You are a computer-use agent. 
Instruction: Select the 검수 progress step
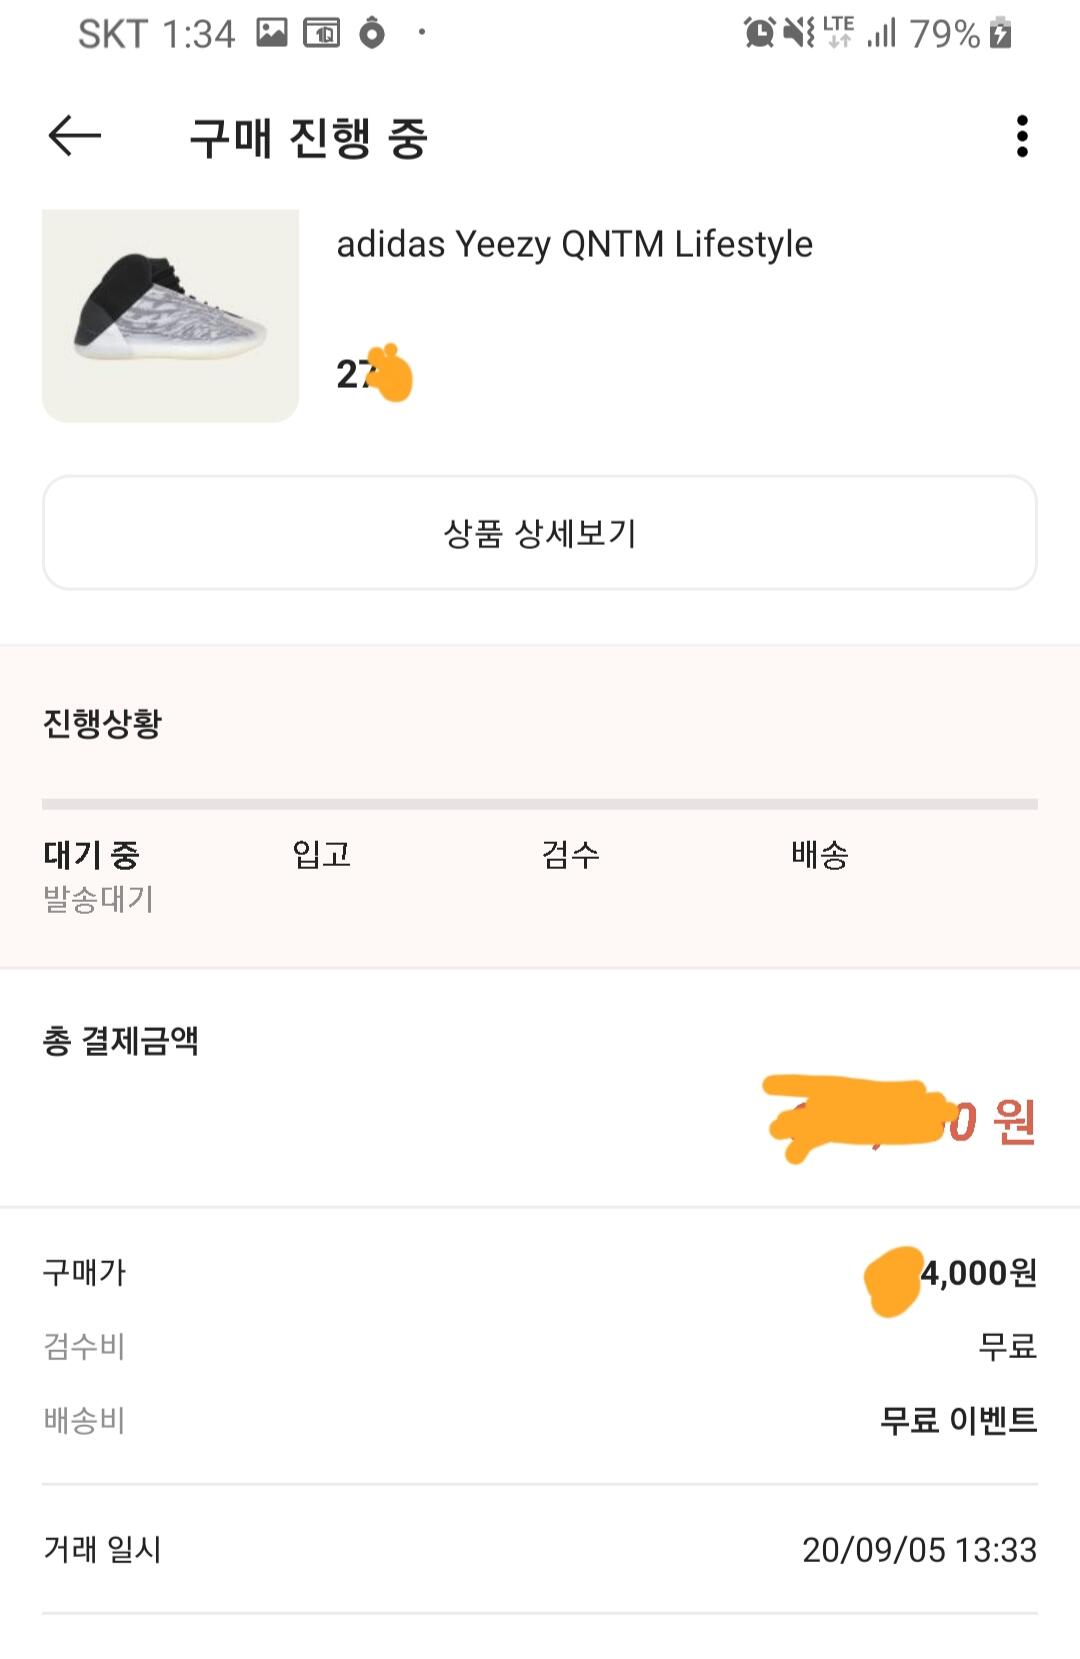(570, 855)
